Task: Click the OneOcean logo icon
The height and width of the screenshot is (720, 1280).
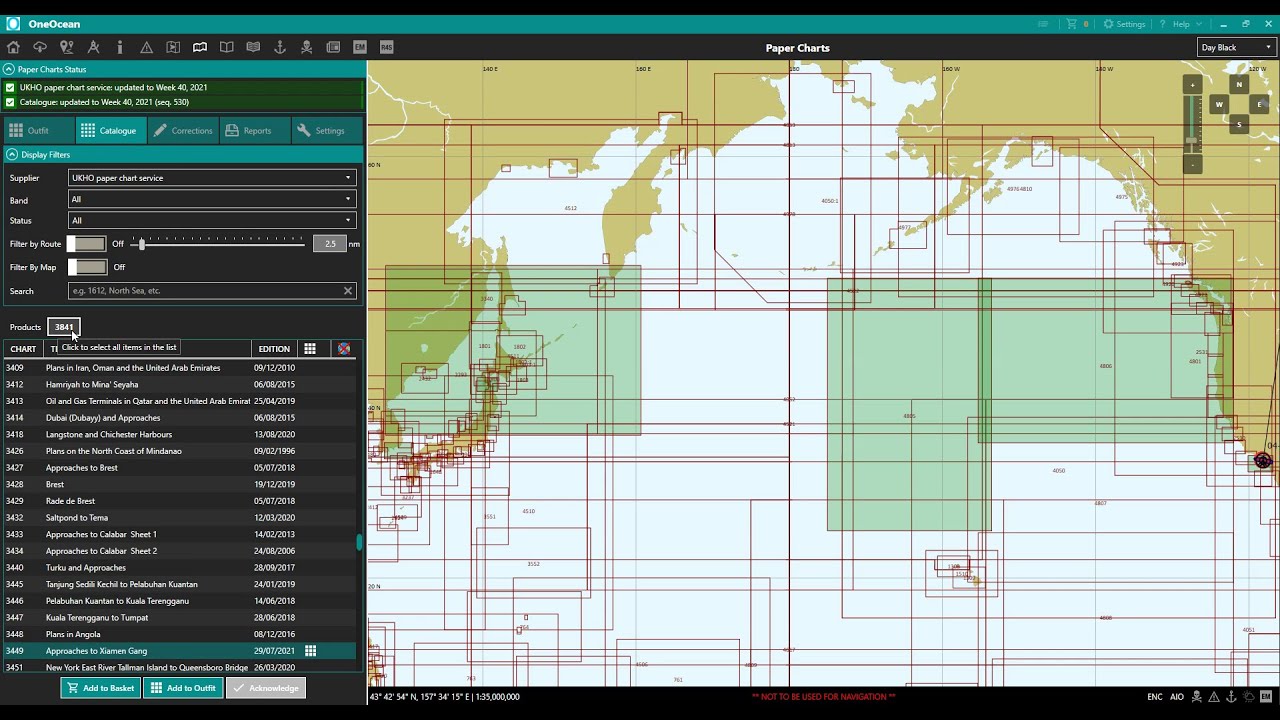Action: [x=13, y=23]
